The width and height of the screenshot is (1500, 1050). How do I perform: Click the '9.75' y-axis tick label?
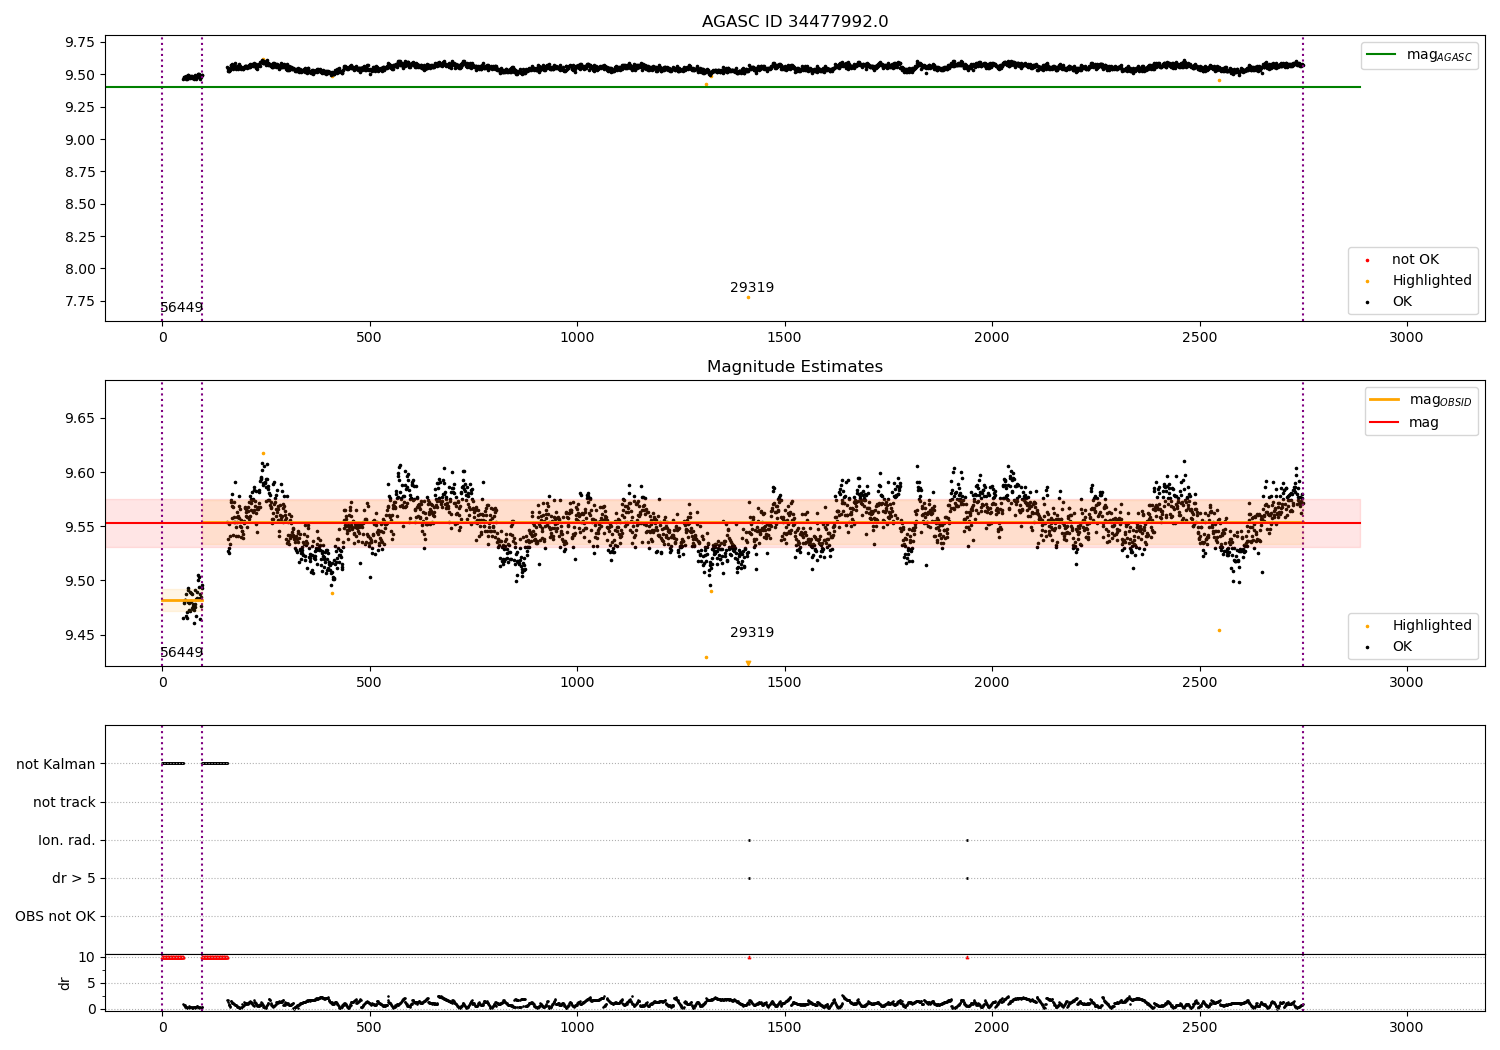coord(79,42)
